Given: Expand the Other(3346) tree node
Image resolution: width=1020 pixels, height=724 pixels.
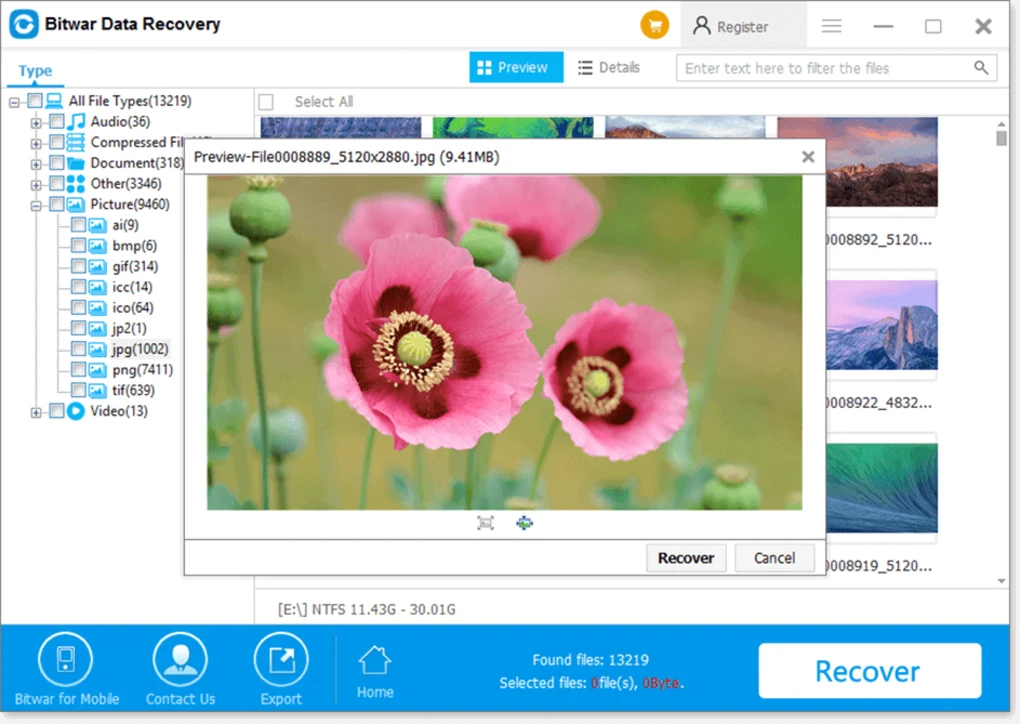Looking at the screenshot, I should (36, 184).
